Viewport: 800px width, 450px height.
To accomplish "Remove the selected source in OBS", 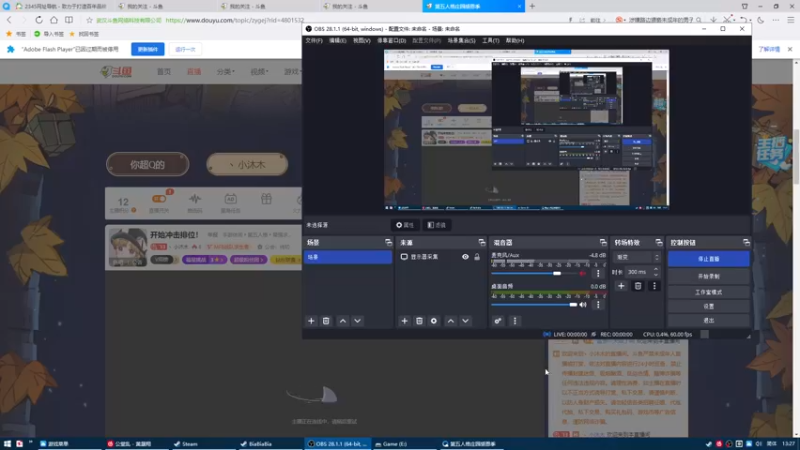I will tap(419, 321).
